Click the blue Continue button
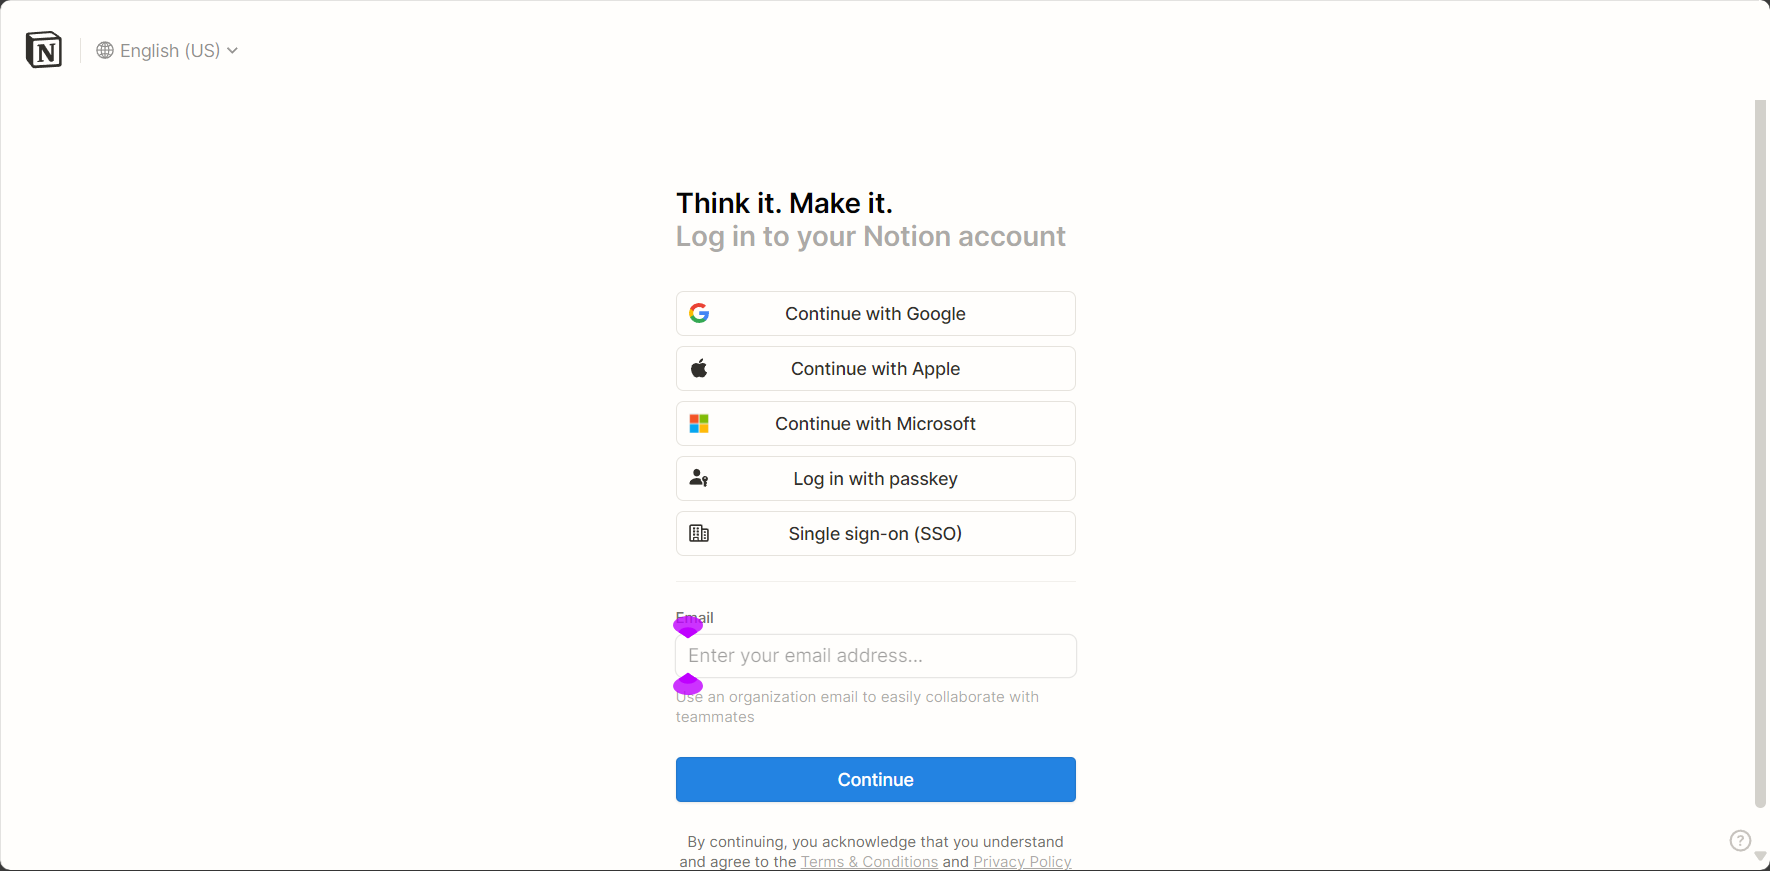 pos(876,779)
